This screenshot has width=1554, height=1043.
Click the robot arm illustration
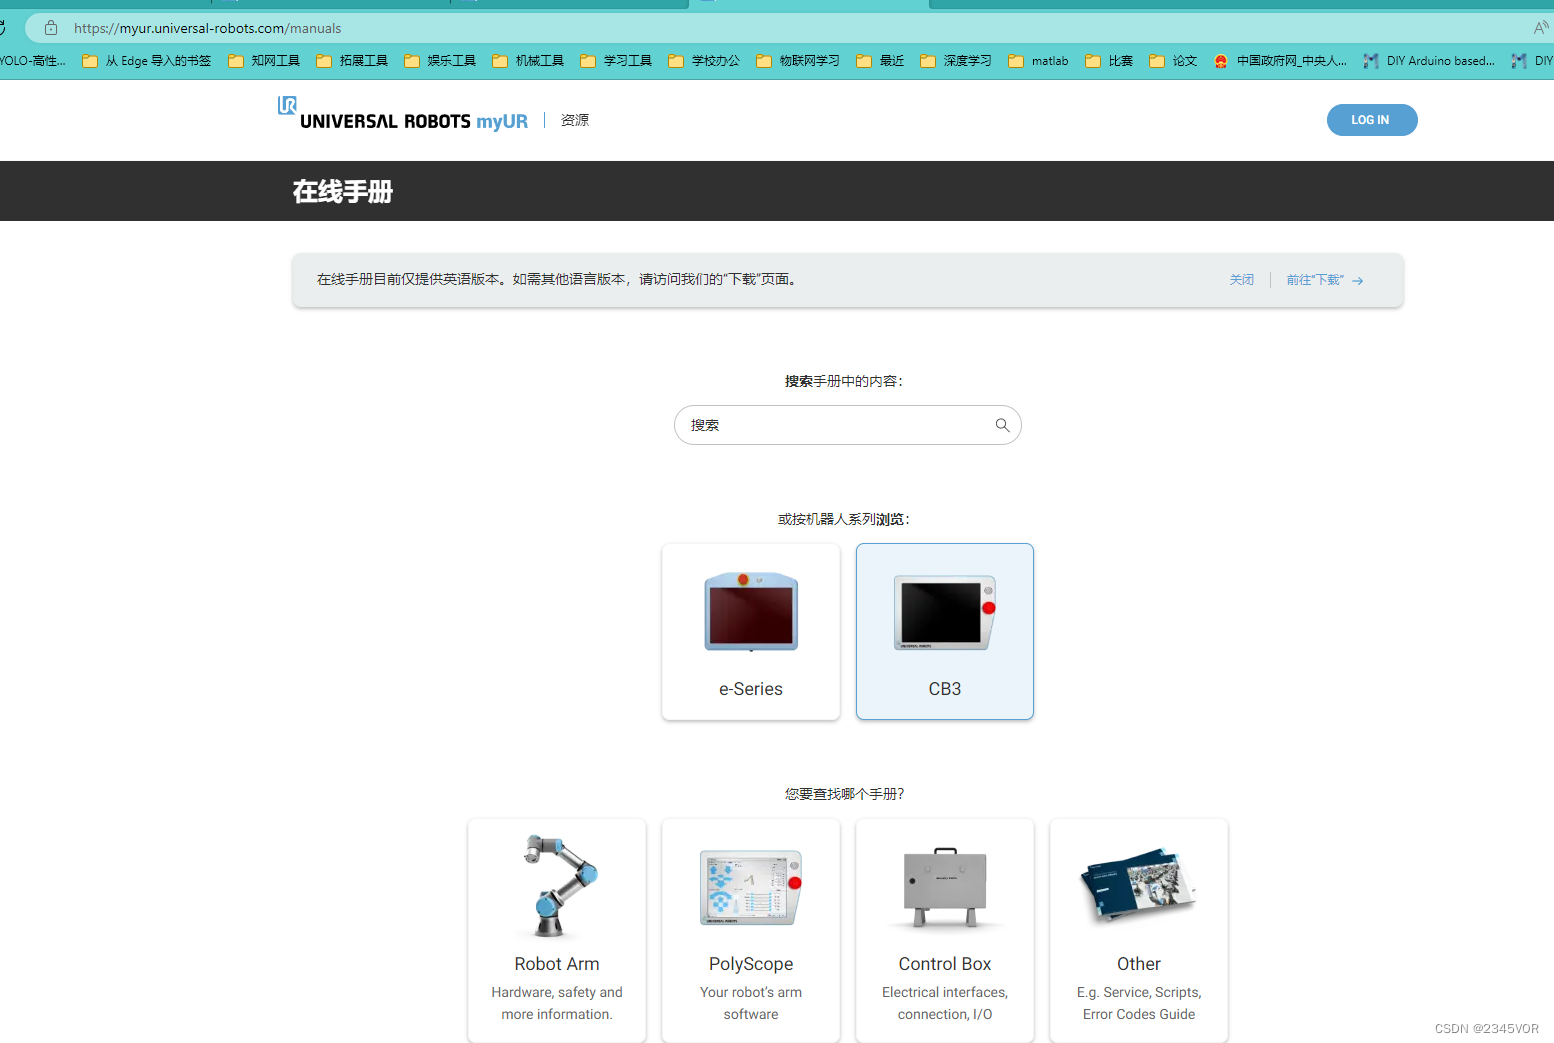tap(559, 886)
